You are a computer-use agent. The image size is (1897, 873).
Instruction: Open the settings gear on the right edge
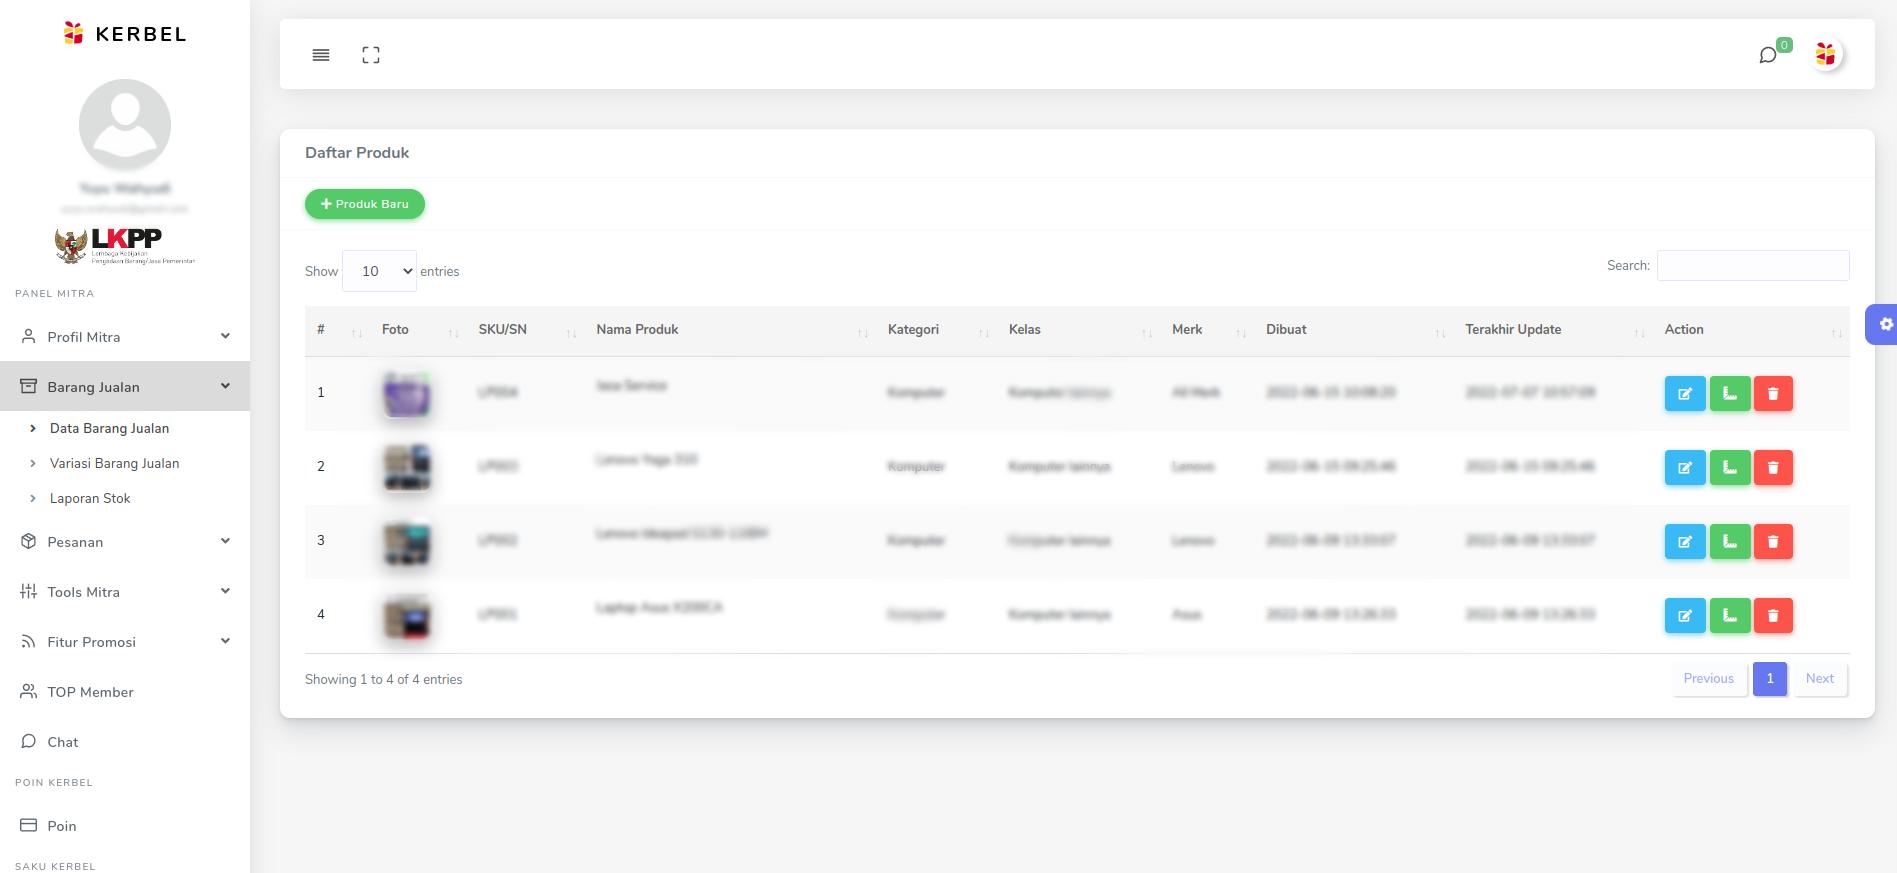(1884, 324)
